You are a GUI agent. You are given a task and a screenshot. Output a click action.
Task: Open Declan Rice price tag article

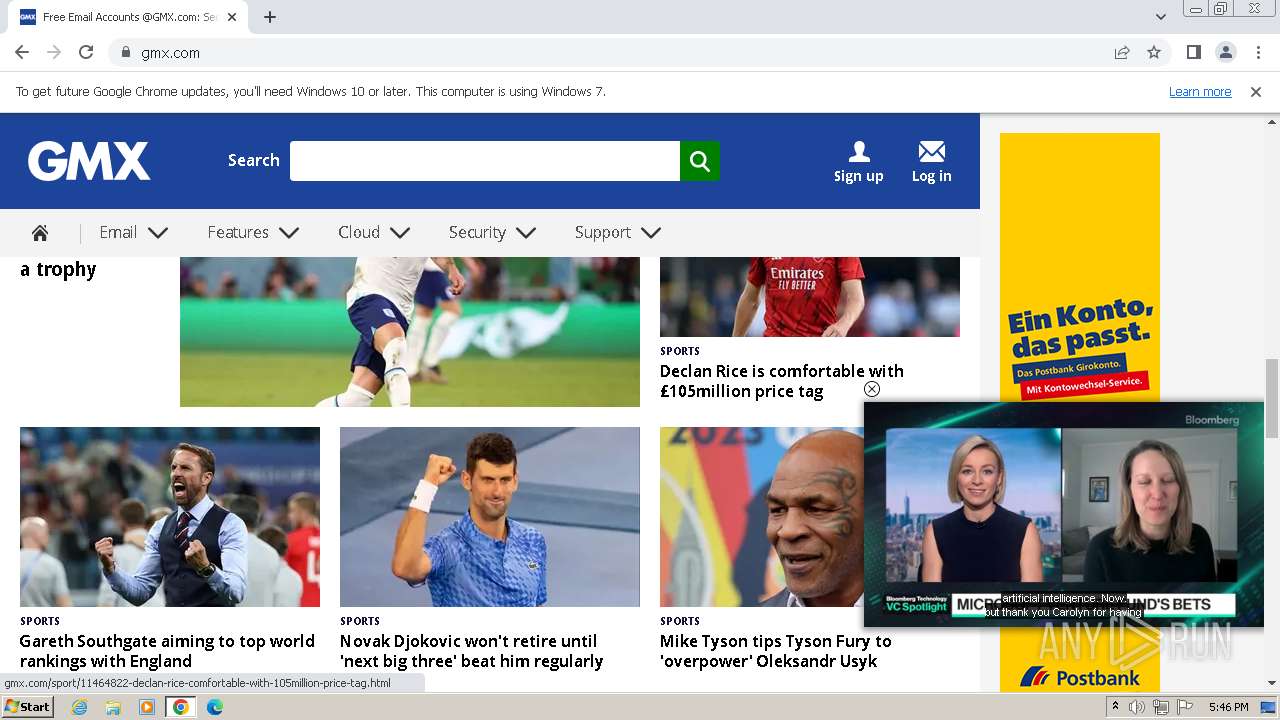pos(781,381)
